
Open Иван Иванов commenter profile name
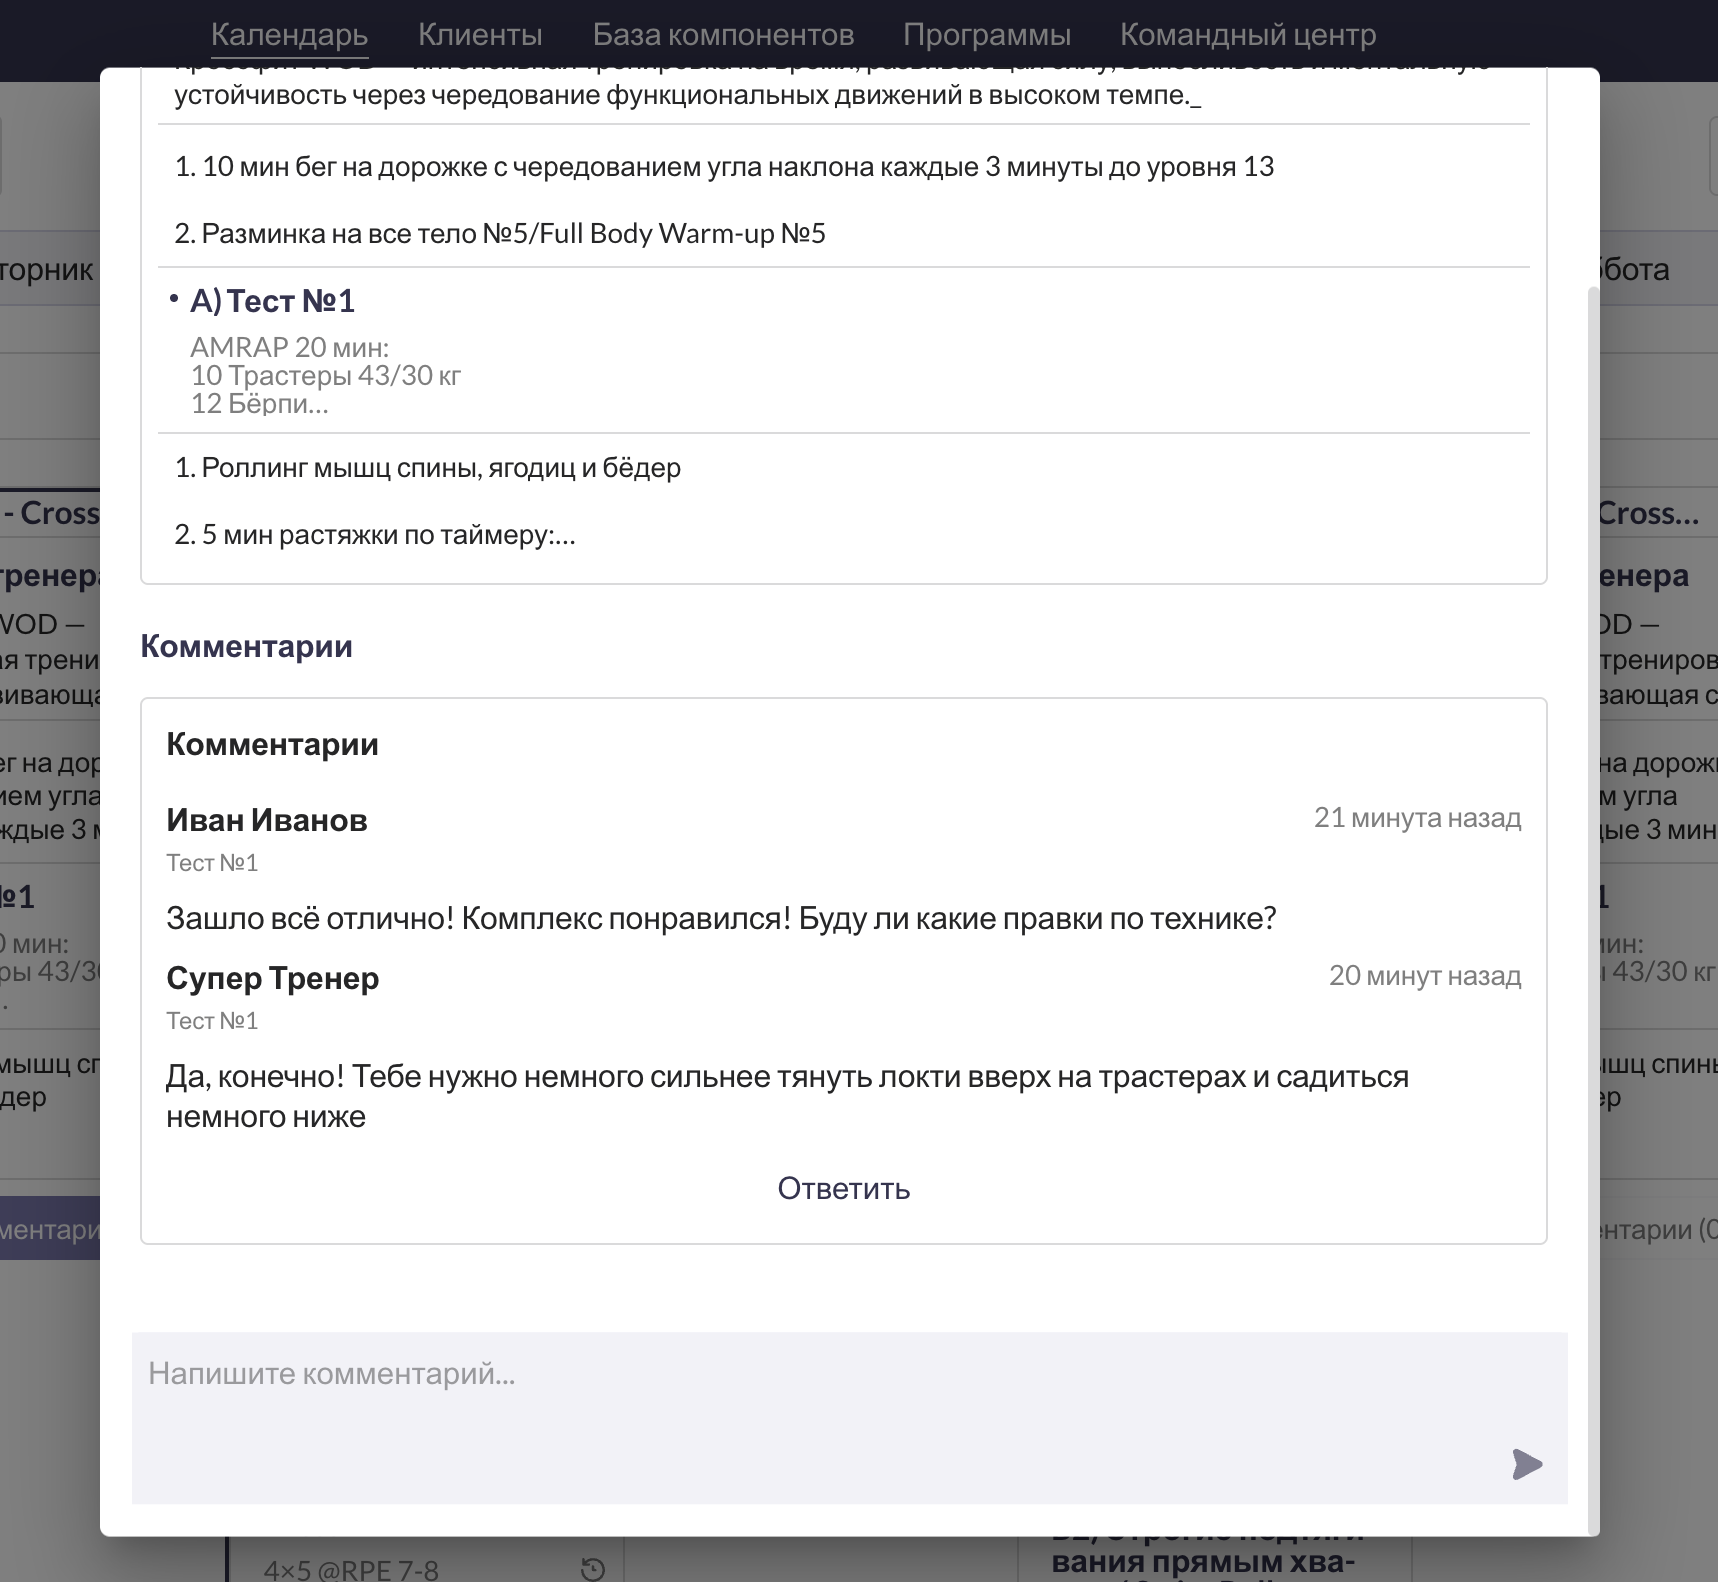[x=267, y=820]
